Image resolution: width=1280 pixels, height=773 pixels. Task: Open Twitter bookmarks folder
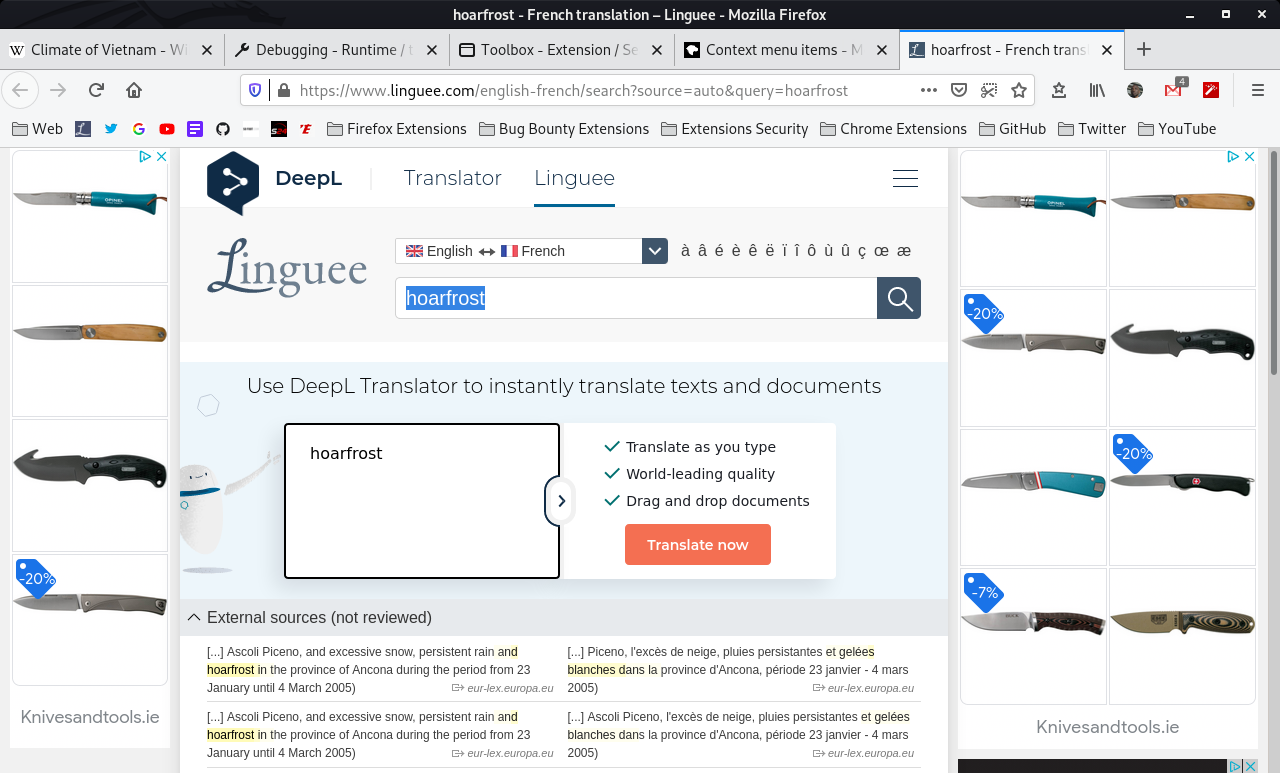tap(1092, 129)
